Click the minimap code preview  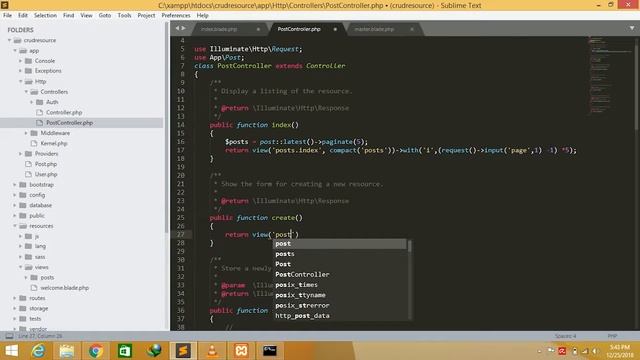610,76
